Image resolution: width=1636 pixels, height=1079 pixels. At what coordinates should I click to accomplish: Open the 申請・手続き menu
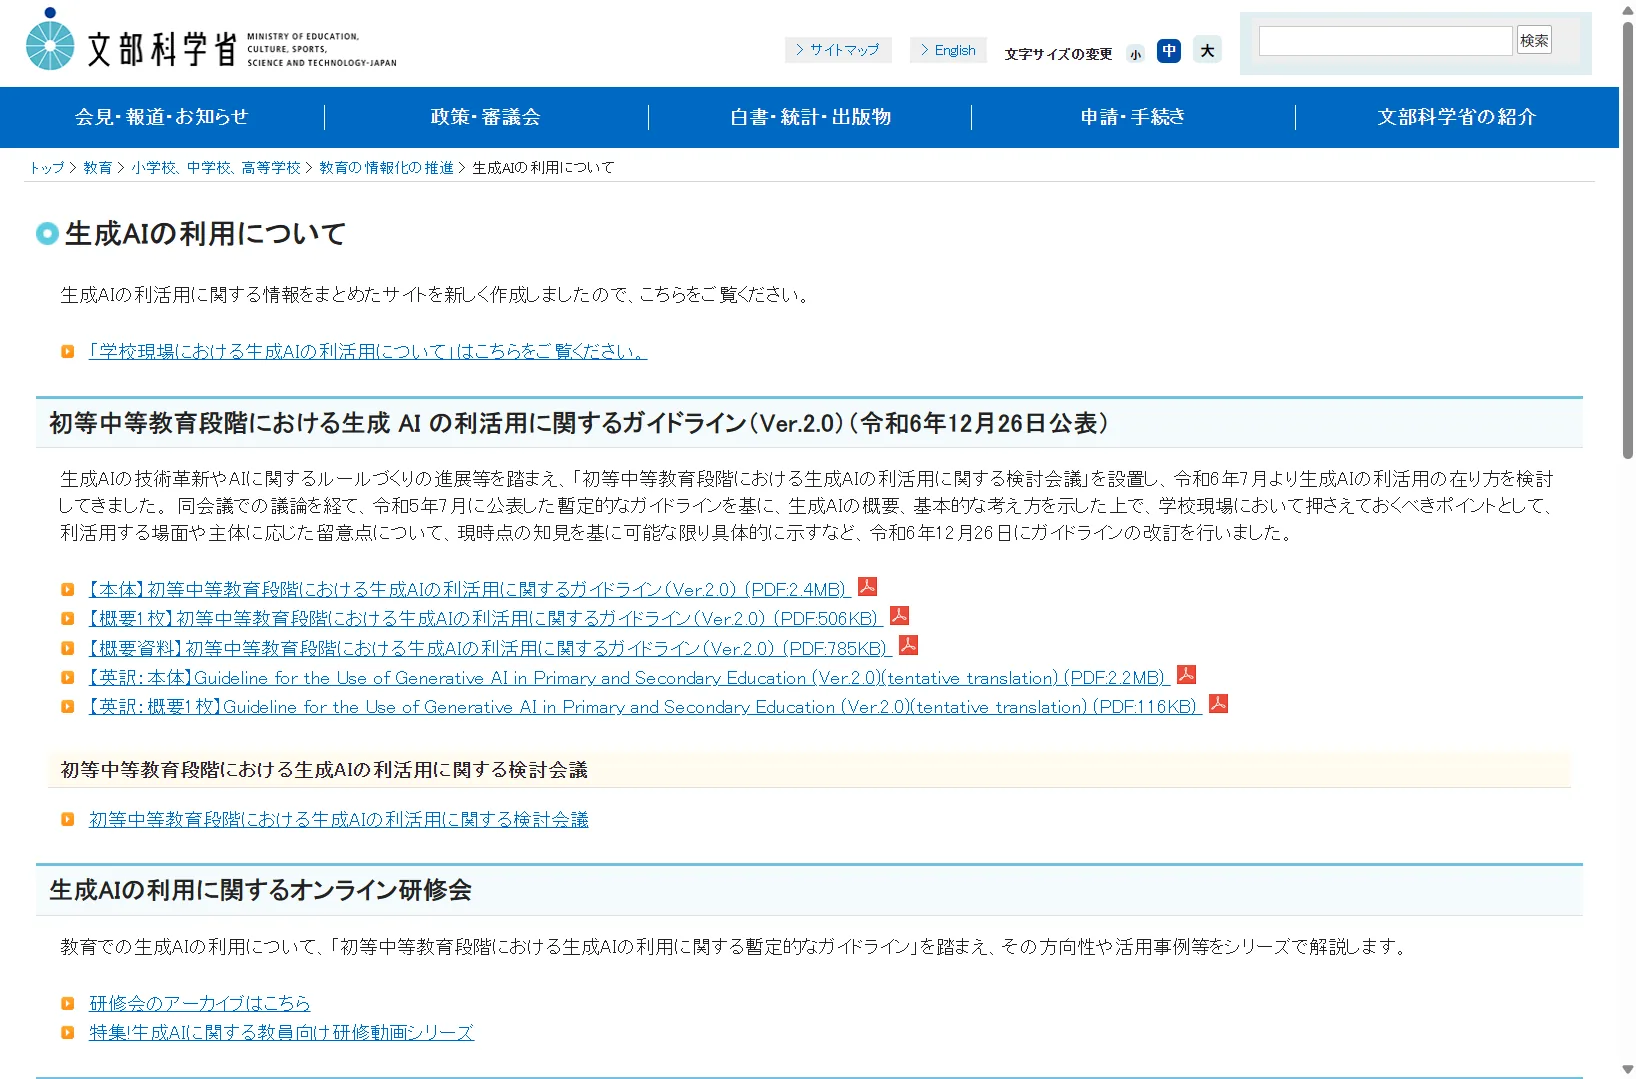point(1133,117)
